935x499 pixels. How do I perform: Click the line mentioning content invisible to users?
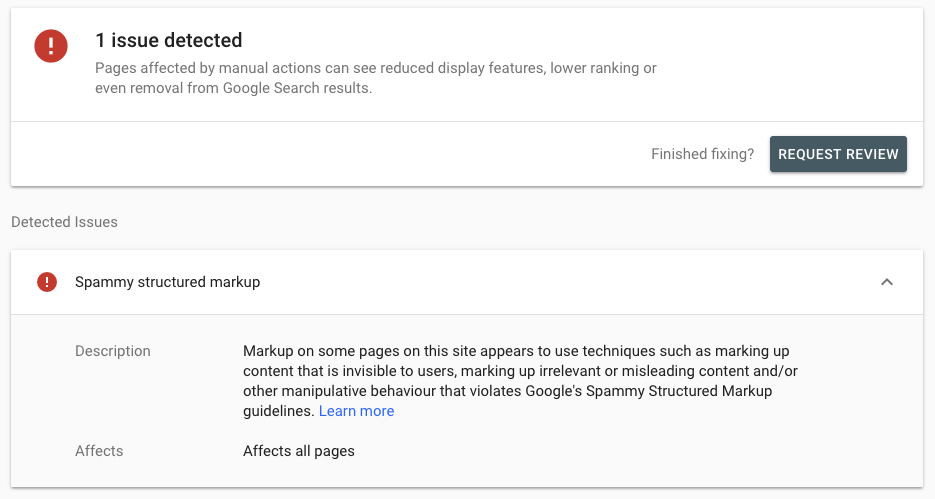tap(520, 371)
